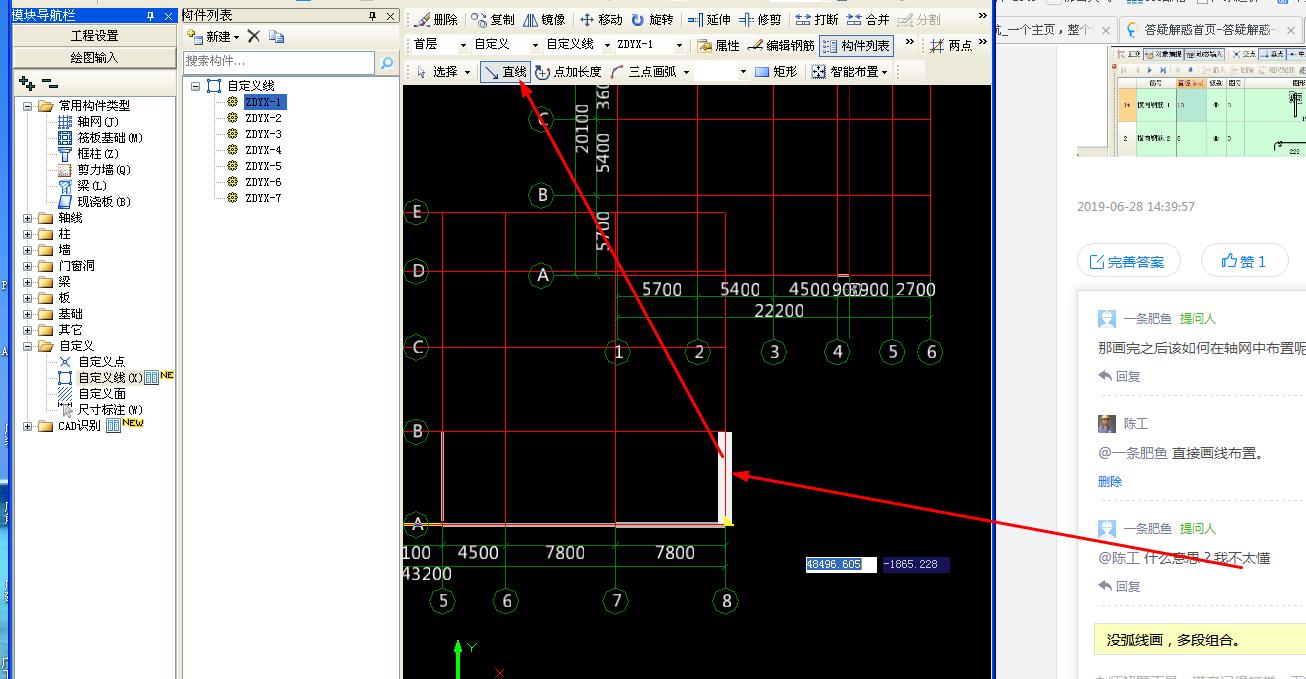Click the copy component icon in 构件列表
1306x679 pixels.
click(277, 36)
